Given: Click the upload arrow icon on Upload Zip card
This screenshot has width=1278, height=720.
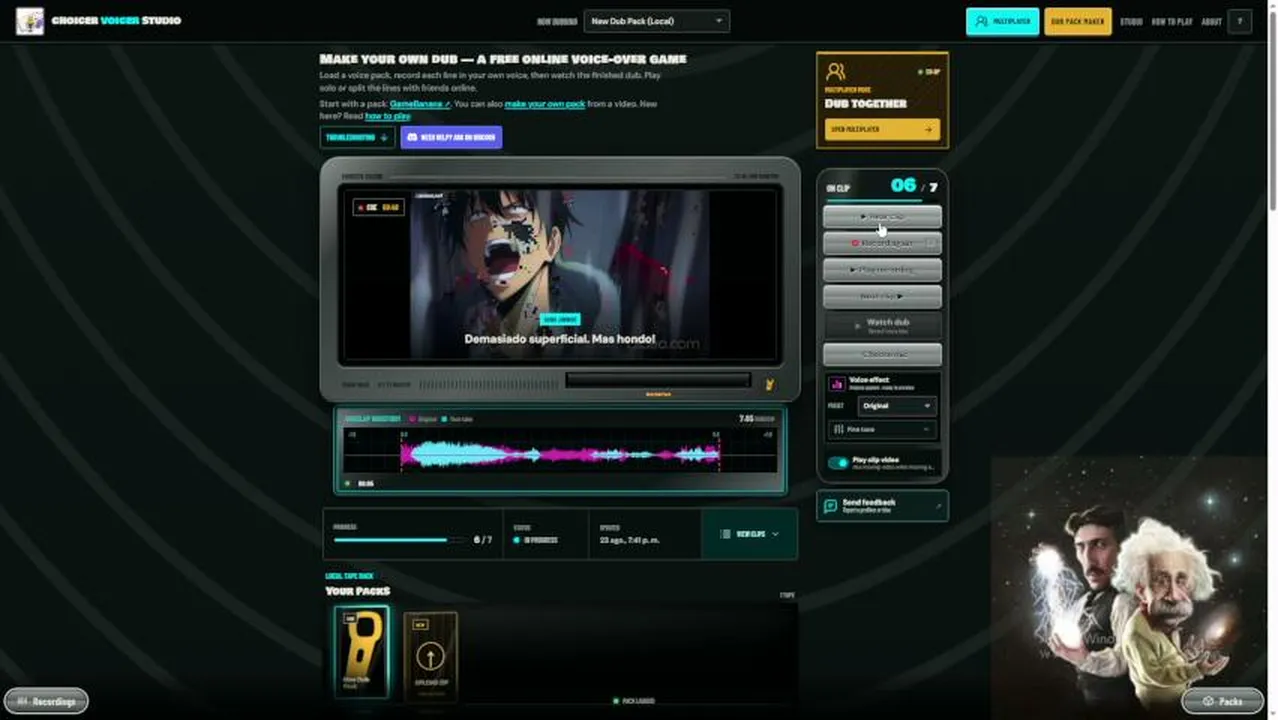Looking at the screenshot, I should pyautogui.click(x=430, y=658).
